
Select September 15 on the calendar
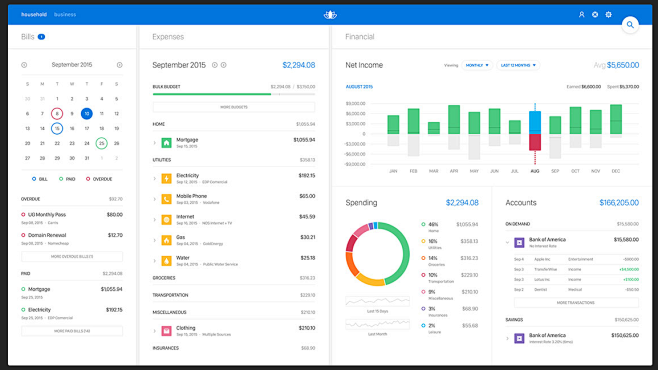click(57, 128)
